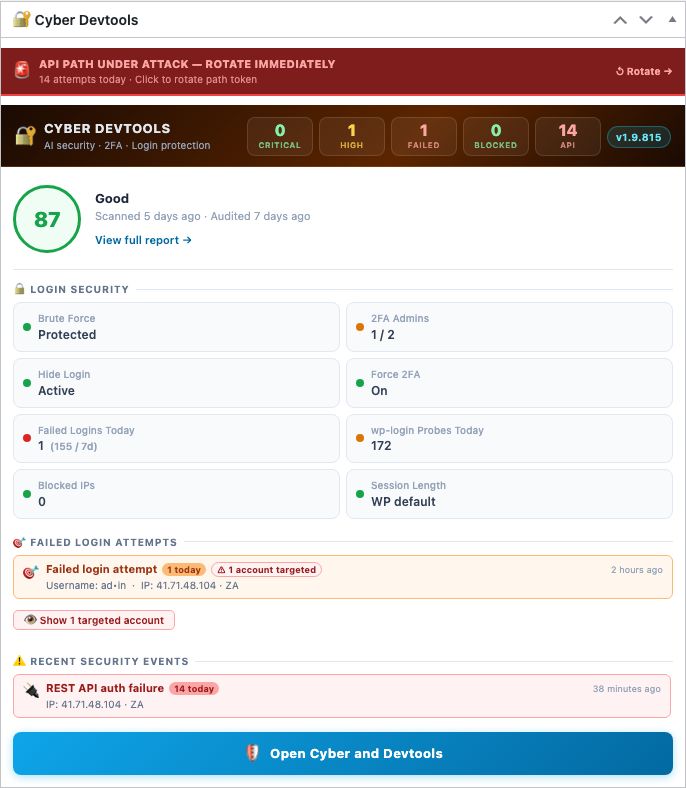Click the v1.9.815 version badge
Image resolution: width=686 pixels, height=788 pixels.
(x=639, y=137)
